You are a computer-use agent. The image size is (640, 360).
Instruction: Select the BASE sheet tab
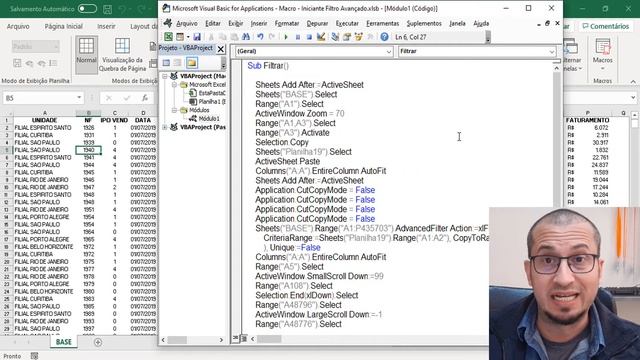(64, 342)
